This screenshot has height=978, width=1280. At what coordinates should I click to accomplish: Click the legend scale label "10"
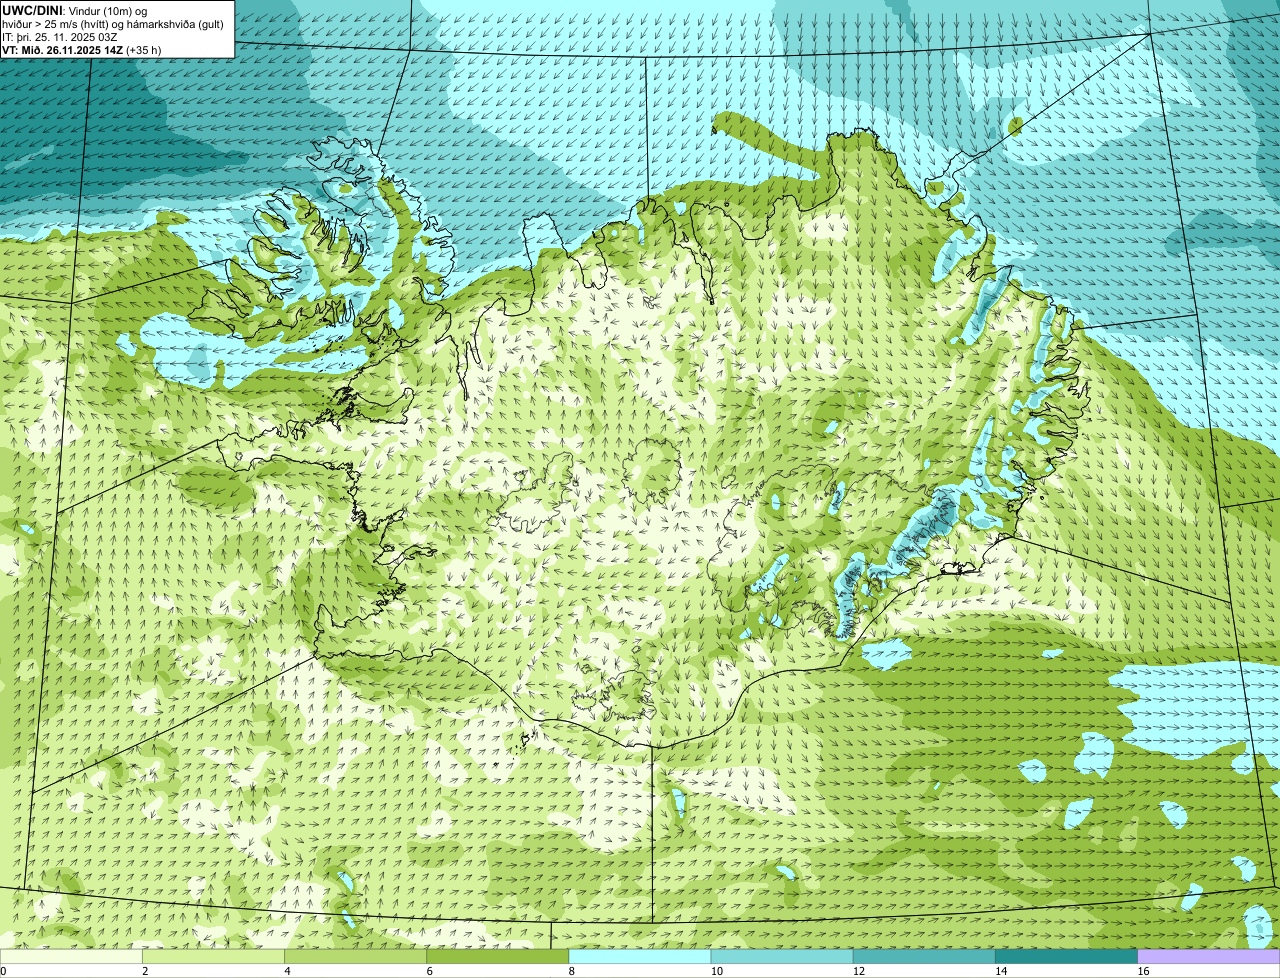[715, 971]
